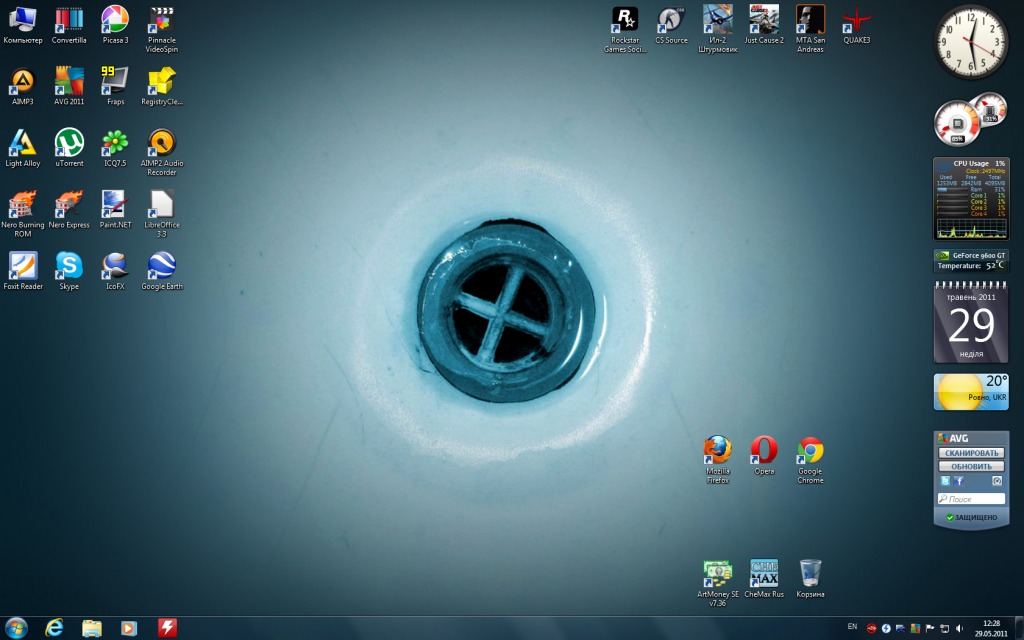Screen dimensions: 1024x640
Task: Click the CPU meter gauge gadget
Action: (970, 118)
